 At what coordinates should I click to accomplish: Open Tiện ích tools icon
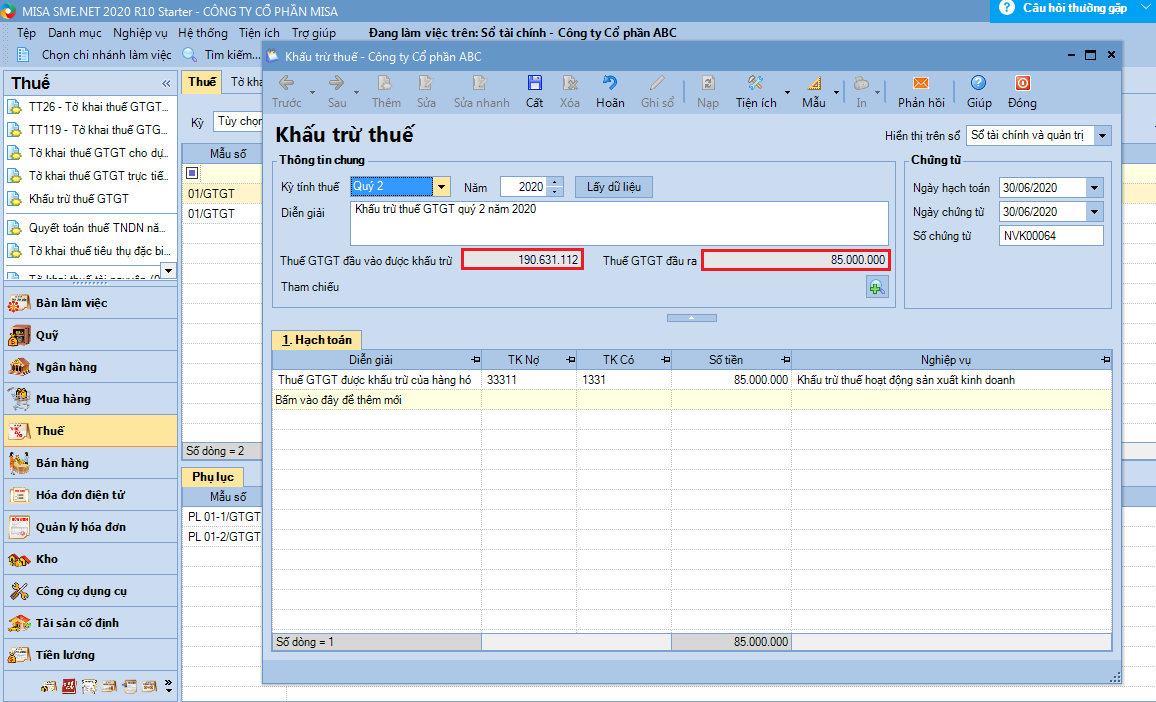[755, 83]
